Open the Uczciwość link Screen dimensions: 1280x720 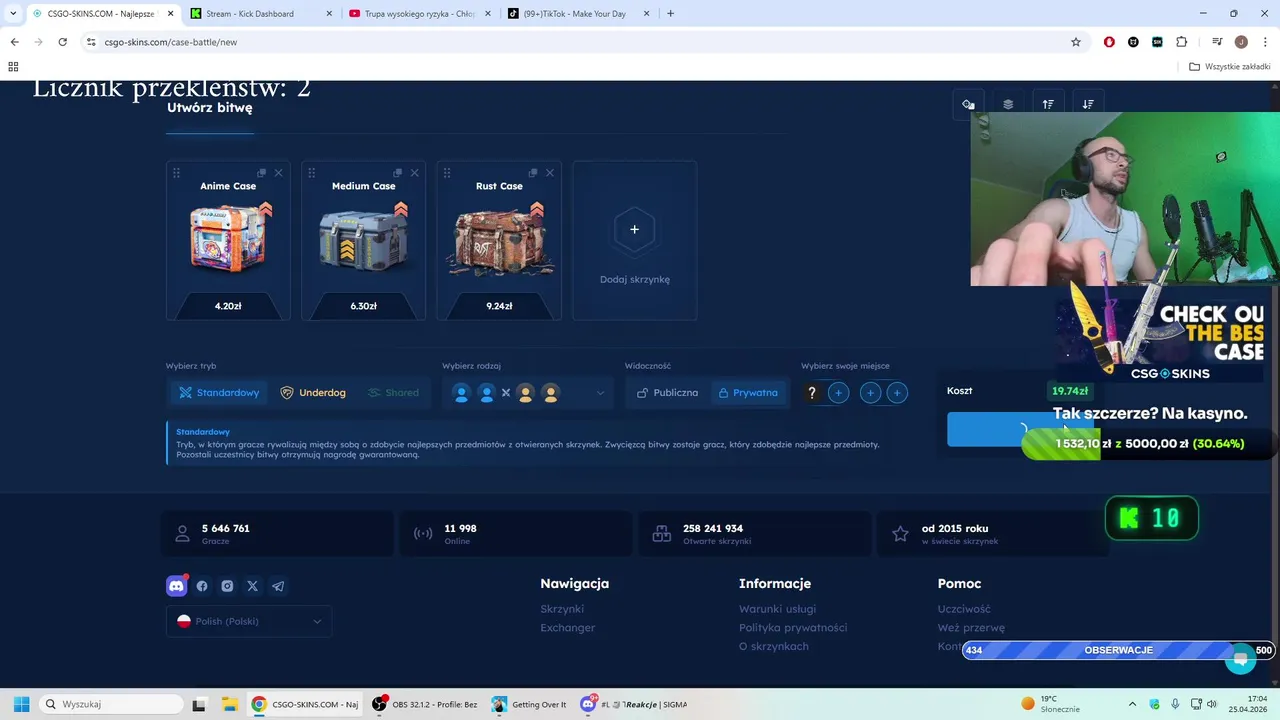click(964, 609)
